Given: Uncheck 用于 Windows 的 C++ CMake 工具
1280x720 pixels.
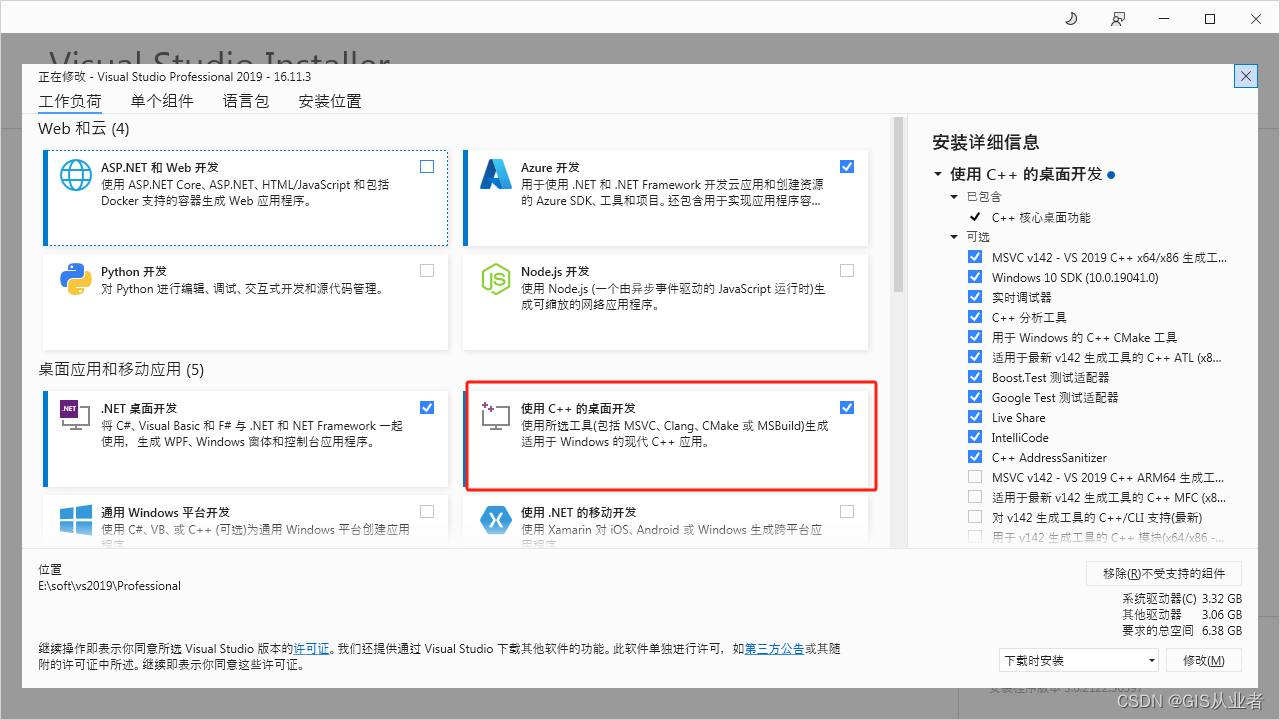Looking at the screenshot, I should [975, 337].
